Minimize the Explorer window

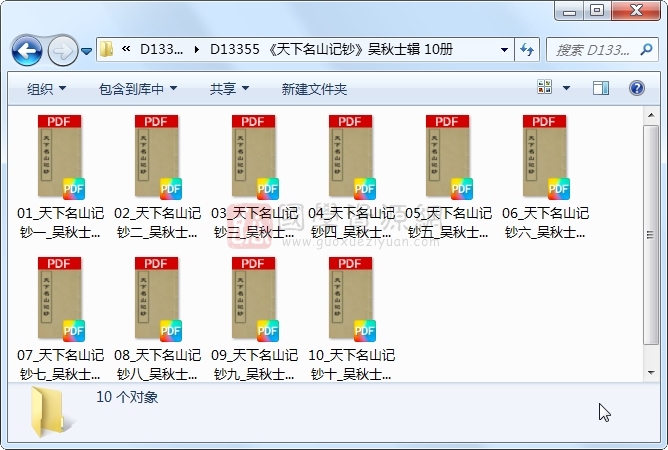click(569, 11)
